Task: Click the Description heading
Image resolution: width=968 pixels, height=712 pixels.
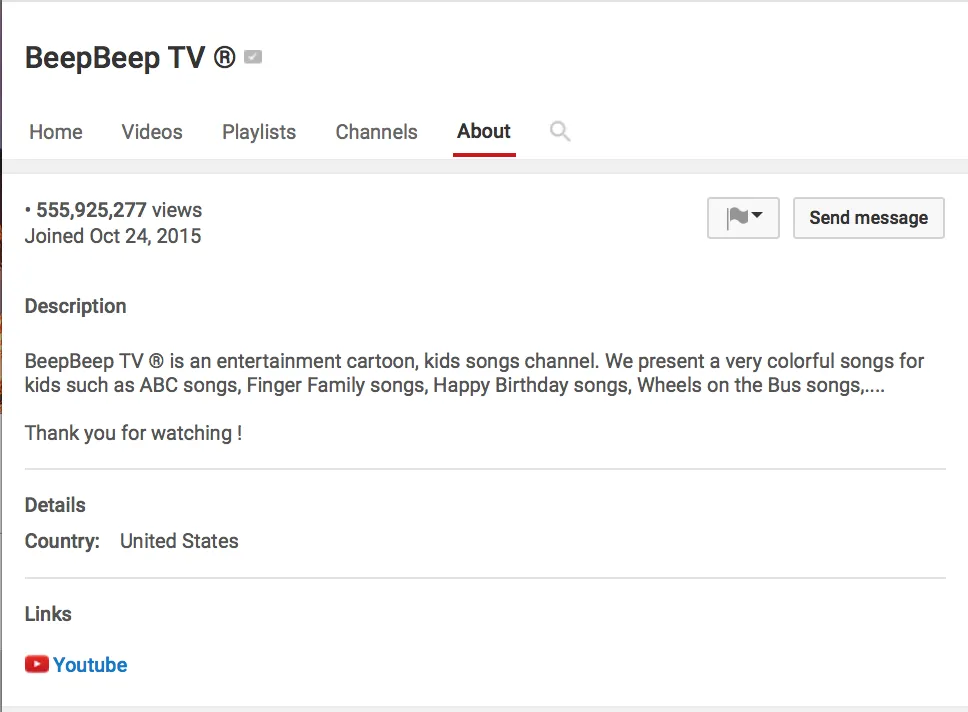Action: coord(75,306)
